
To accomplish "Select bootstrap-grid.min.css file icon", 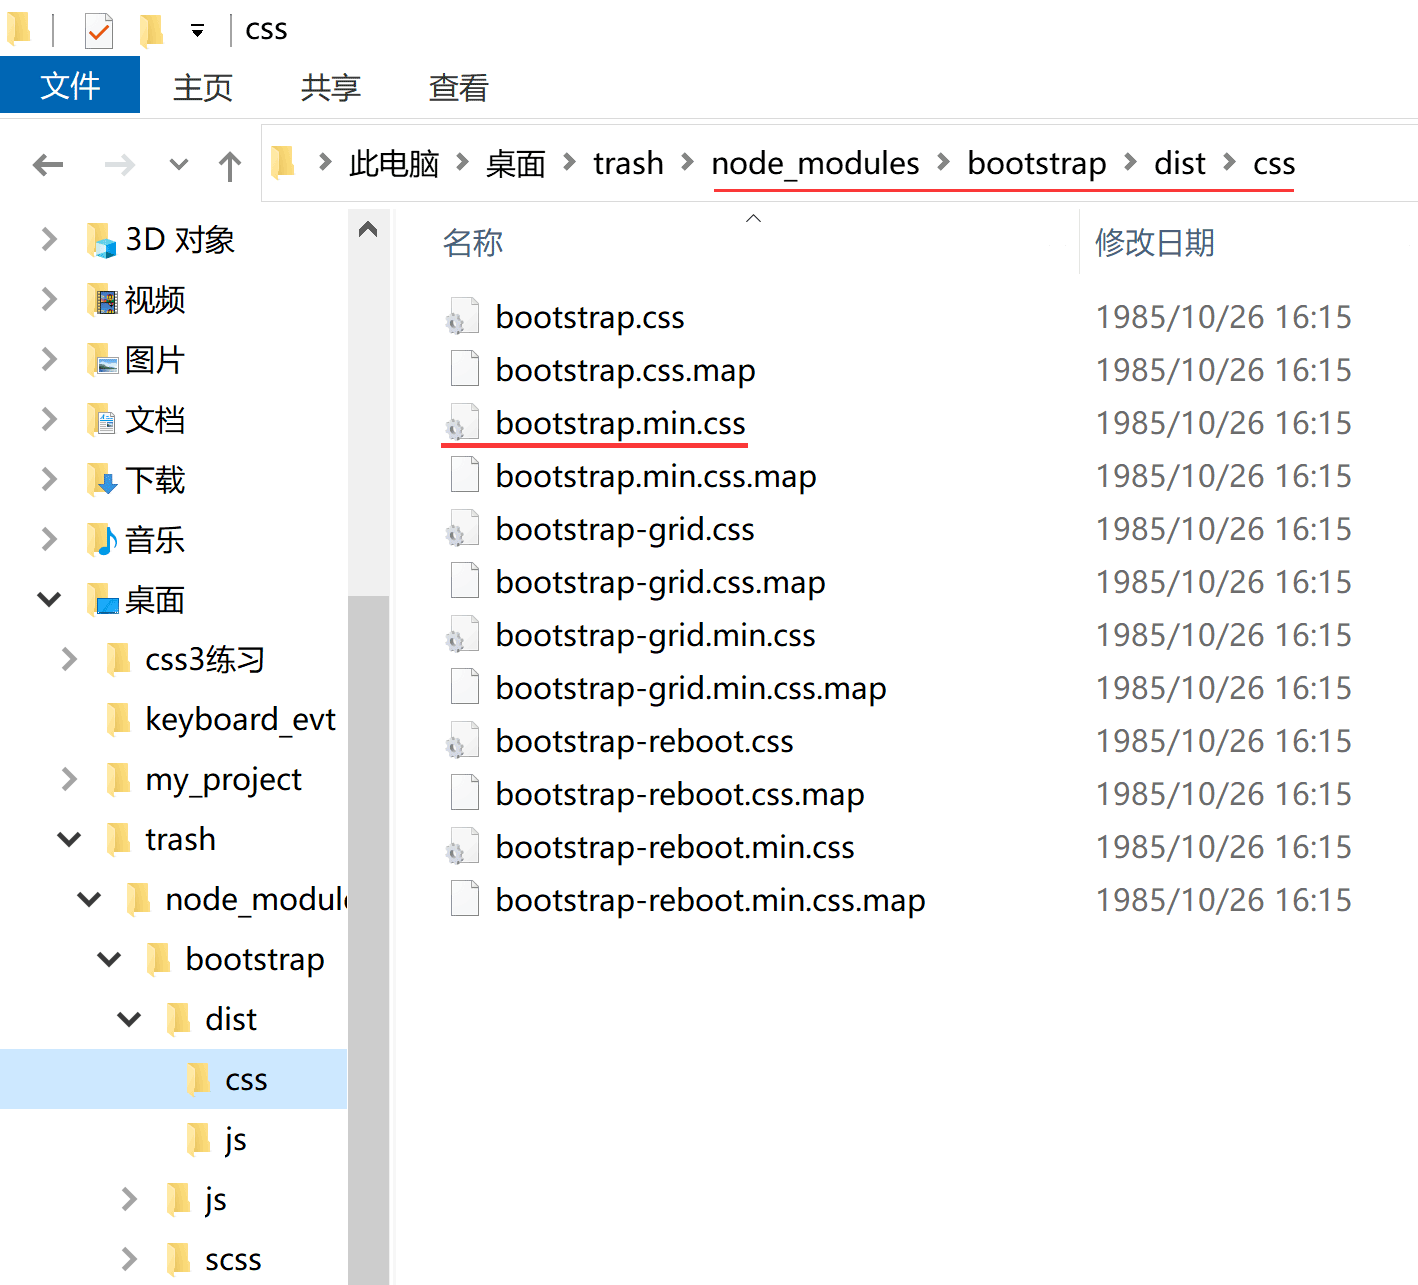I will pyautogui.click(x=462, y=634).
